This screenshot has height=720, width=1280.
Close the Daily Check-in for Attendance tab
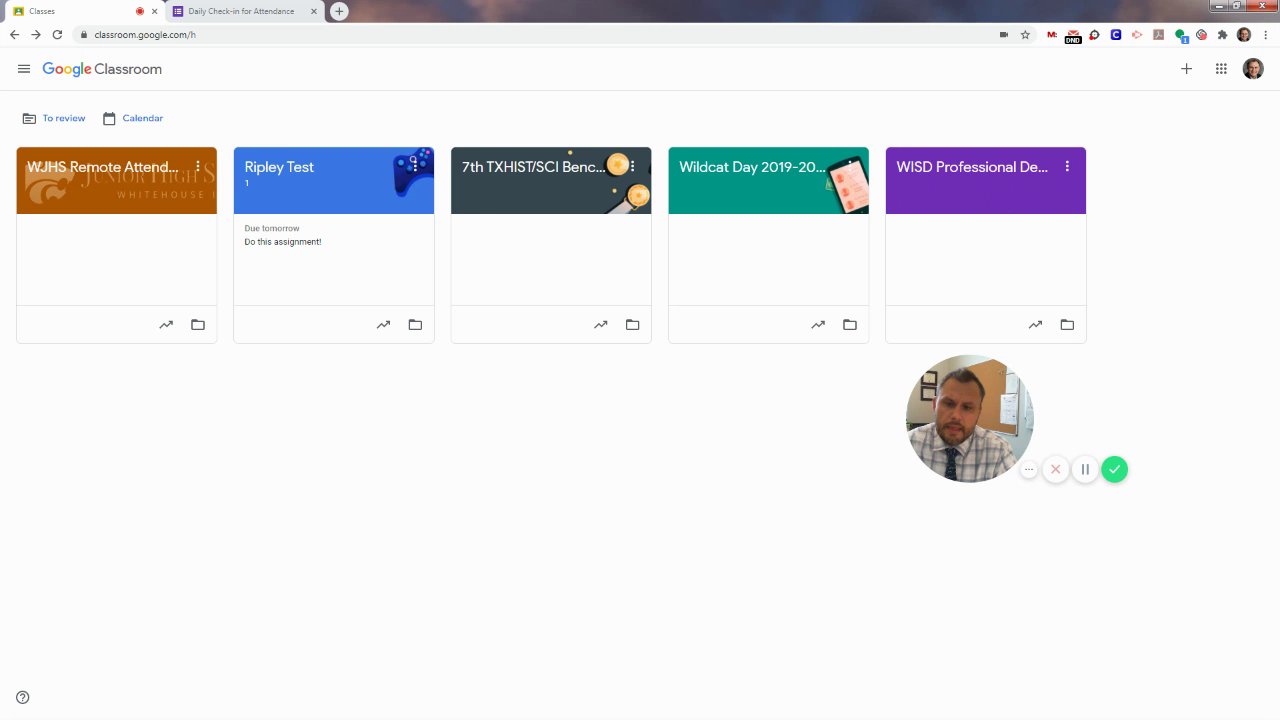tap(313, 11)
